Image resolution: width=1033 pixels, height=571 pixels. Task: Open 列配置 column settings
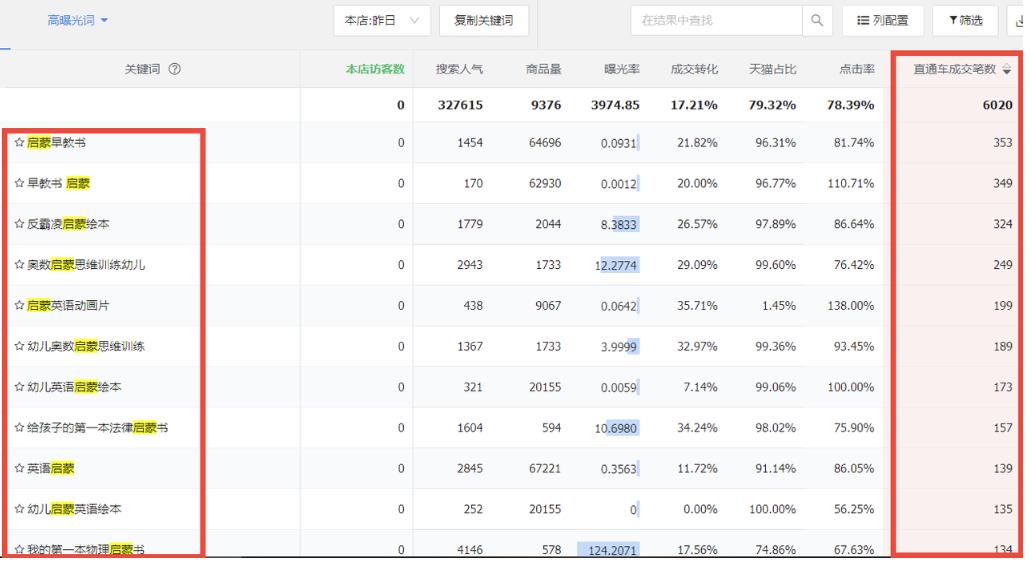point(882,20)
